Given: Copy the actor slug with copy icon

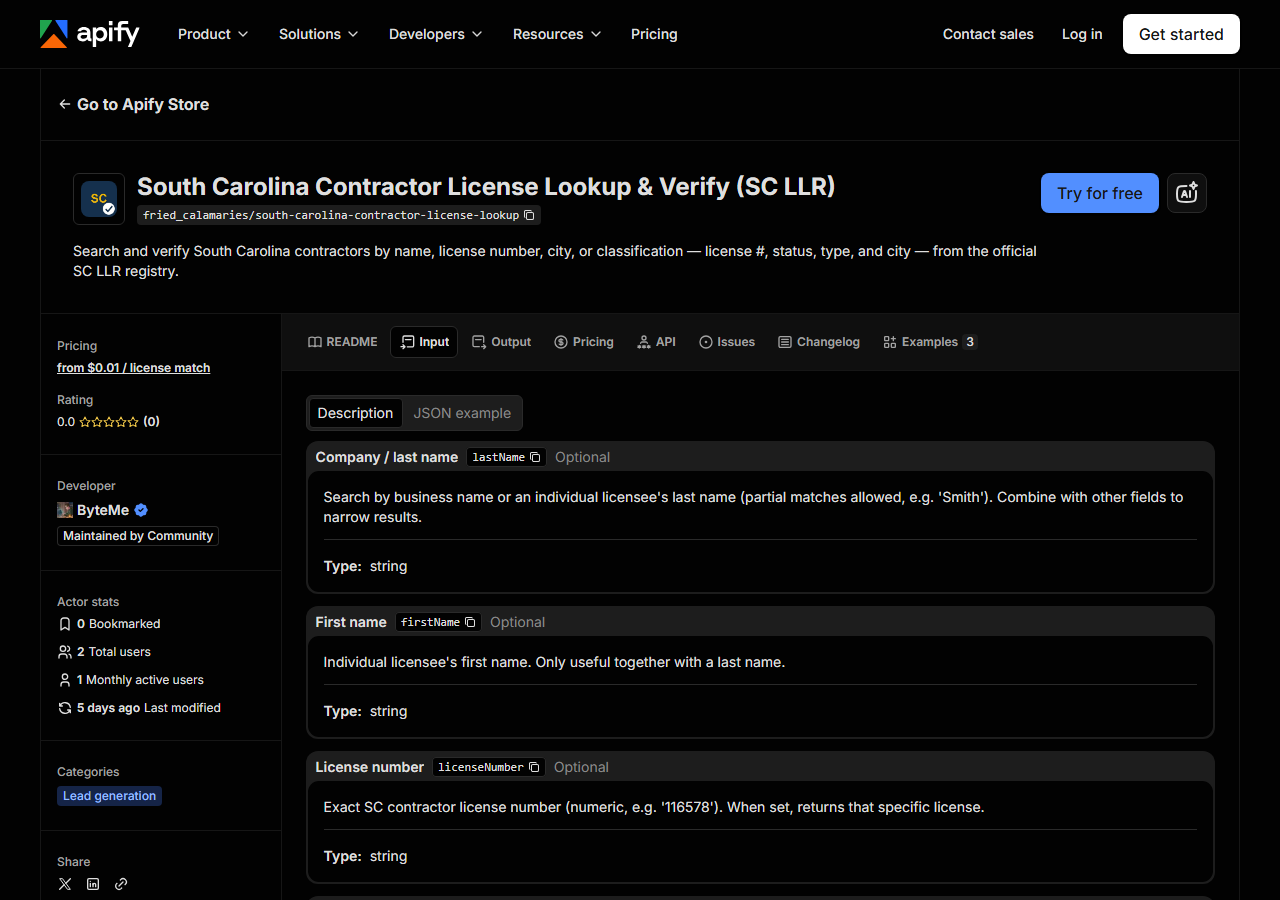Looking at the screenshot, I should pyautogui.click(x=530, y=215).
